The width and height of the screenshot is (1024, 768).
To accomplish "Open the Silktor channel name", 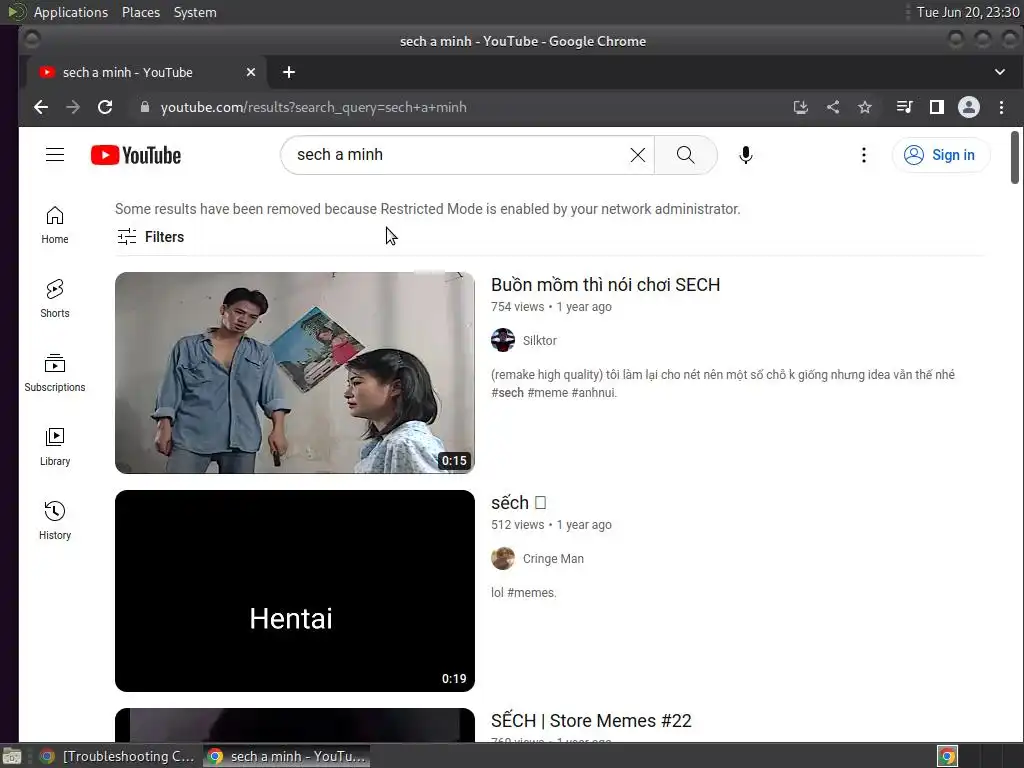I will (x=539, y=340).
